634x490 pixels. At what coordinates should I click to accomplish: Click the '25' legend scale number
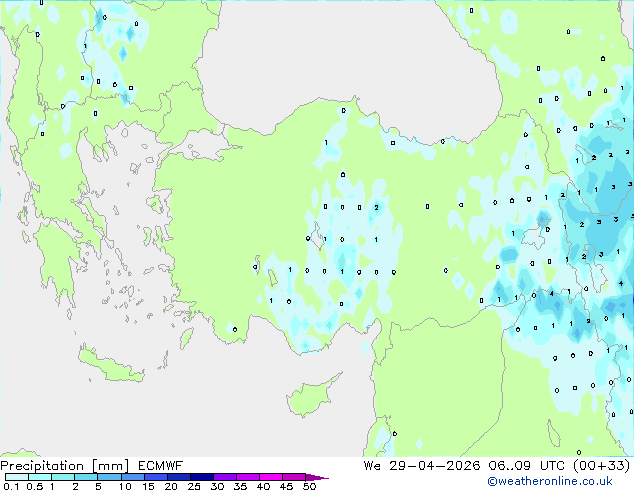tap(194, 486)
